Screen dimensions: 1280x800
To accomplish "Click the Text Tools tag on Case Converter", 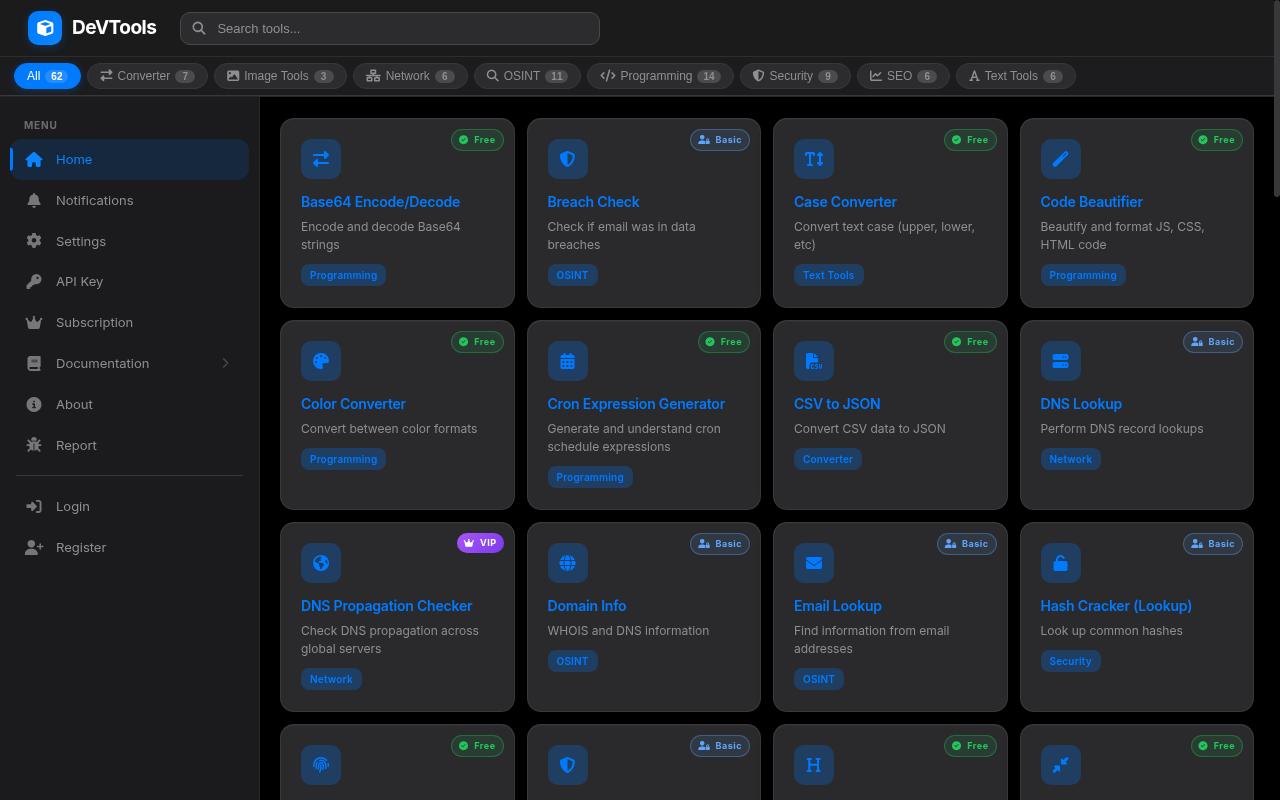I will (x=828, y=275).
